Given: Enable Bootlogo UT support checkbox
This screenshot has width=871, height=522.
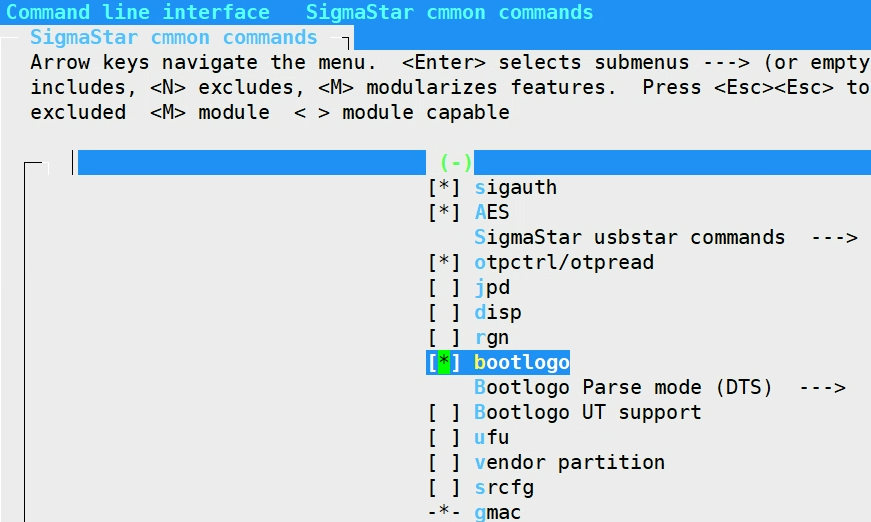Looking at the screenshot, I should click(x=444, y=413).
